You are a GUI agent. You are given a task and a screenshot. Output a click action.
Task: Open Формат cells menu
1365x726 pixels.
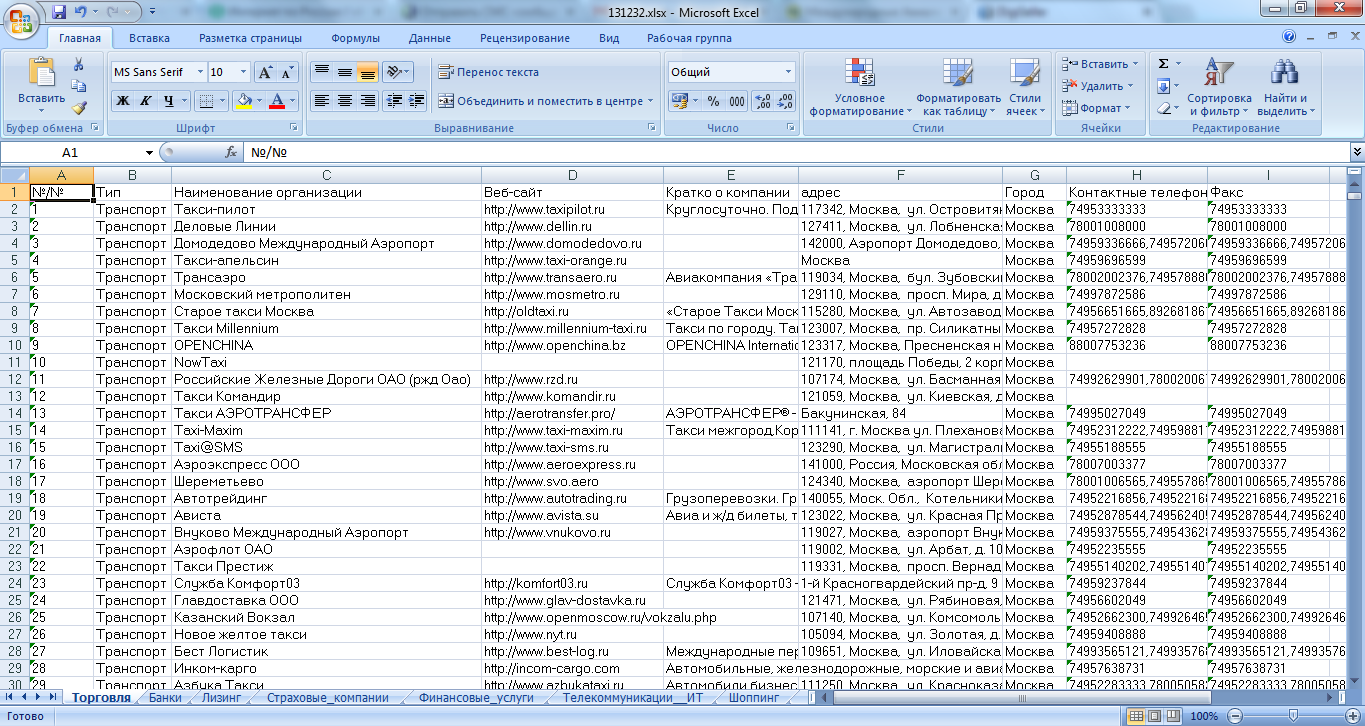(1095, 108)
